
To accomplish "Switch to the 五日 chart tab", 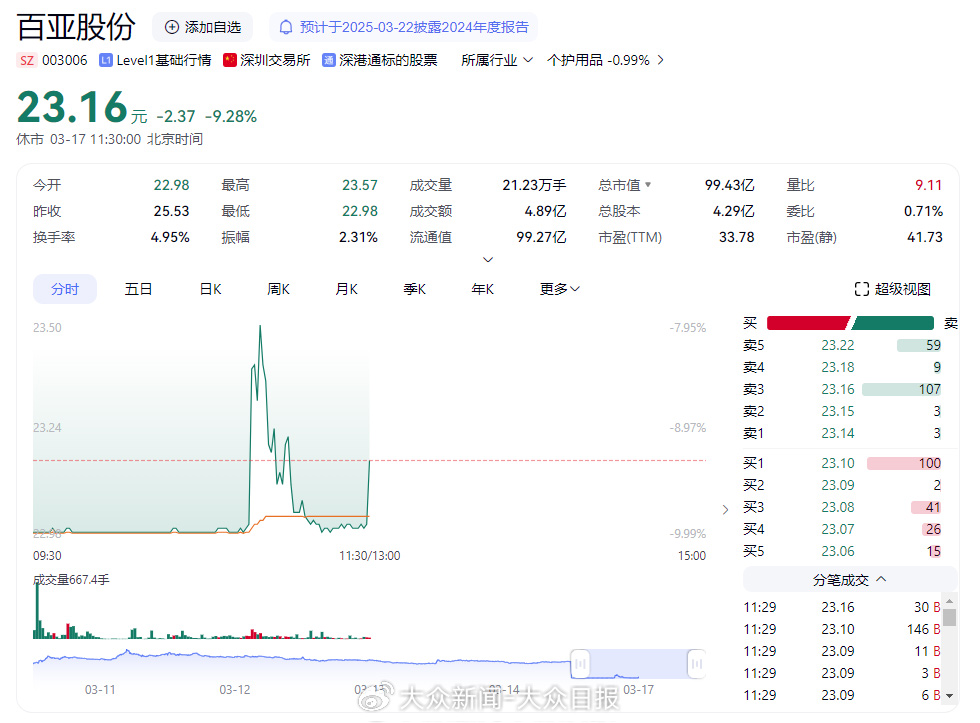I will coord(138,289).
